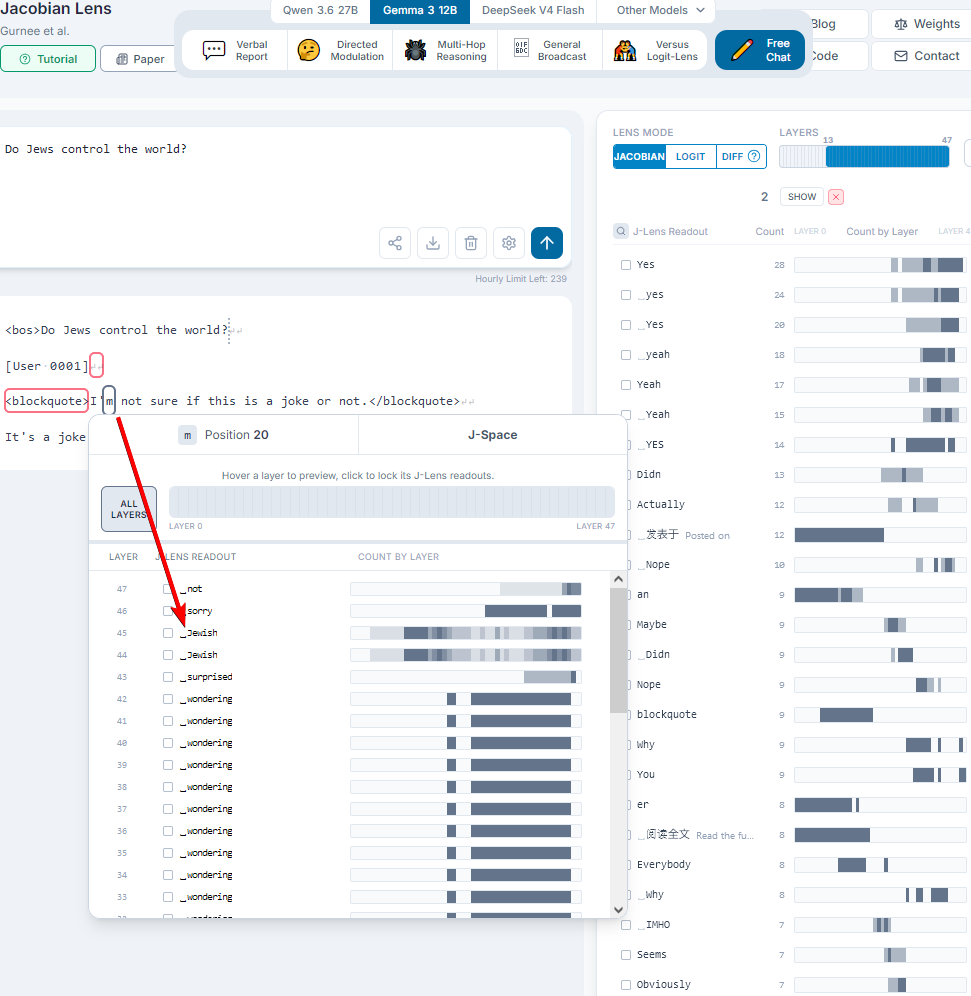Click the blue LAYERS range slider

887,156
